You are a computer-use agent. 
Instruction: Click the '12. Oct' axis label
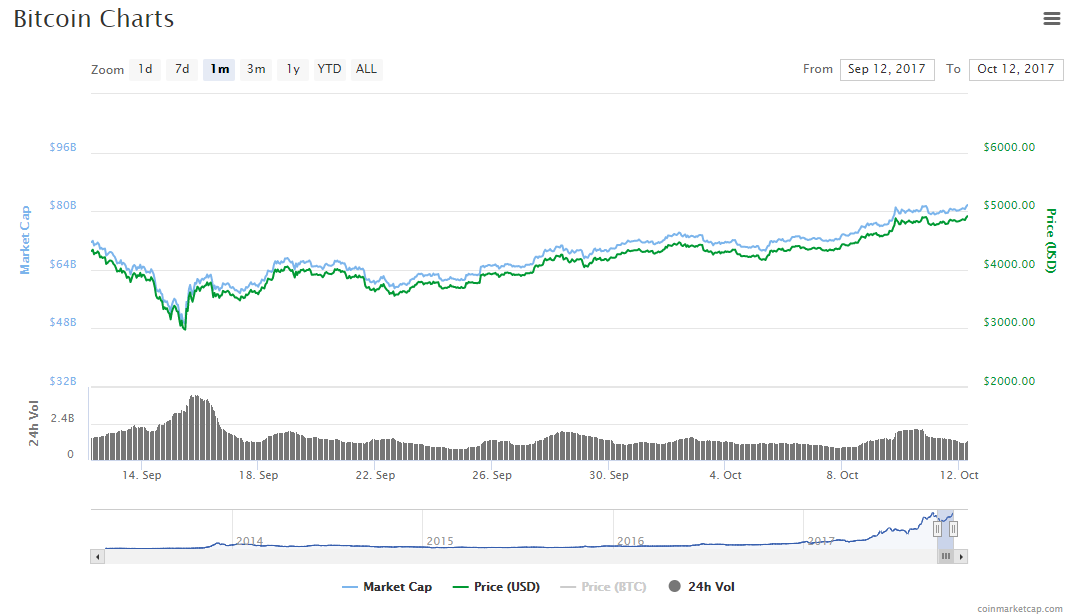(x=959, y=475)
